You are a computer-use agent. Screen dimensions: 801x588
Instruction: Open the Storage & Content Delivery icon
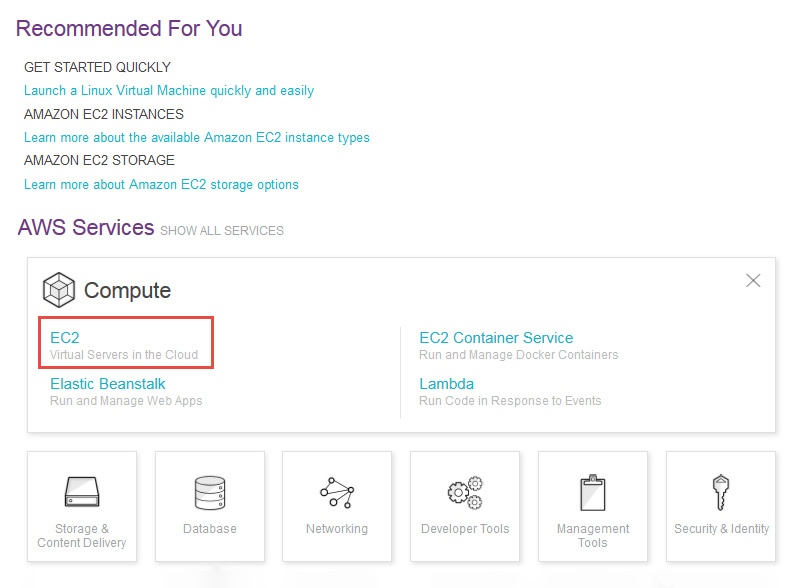point(81,492)
